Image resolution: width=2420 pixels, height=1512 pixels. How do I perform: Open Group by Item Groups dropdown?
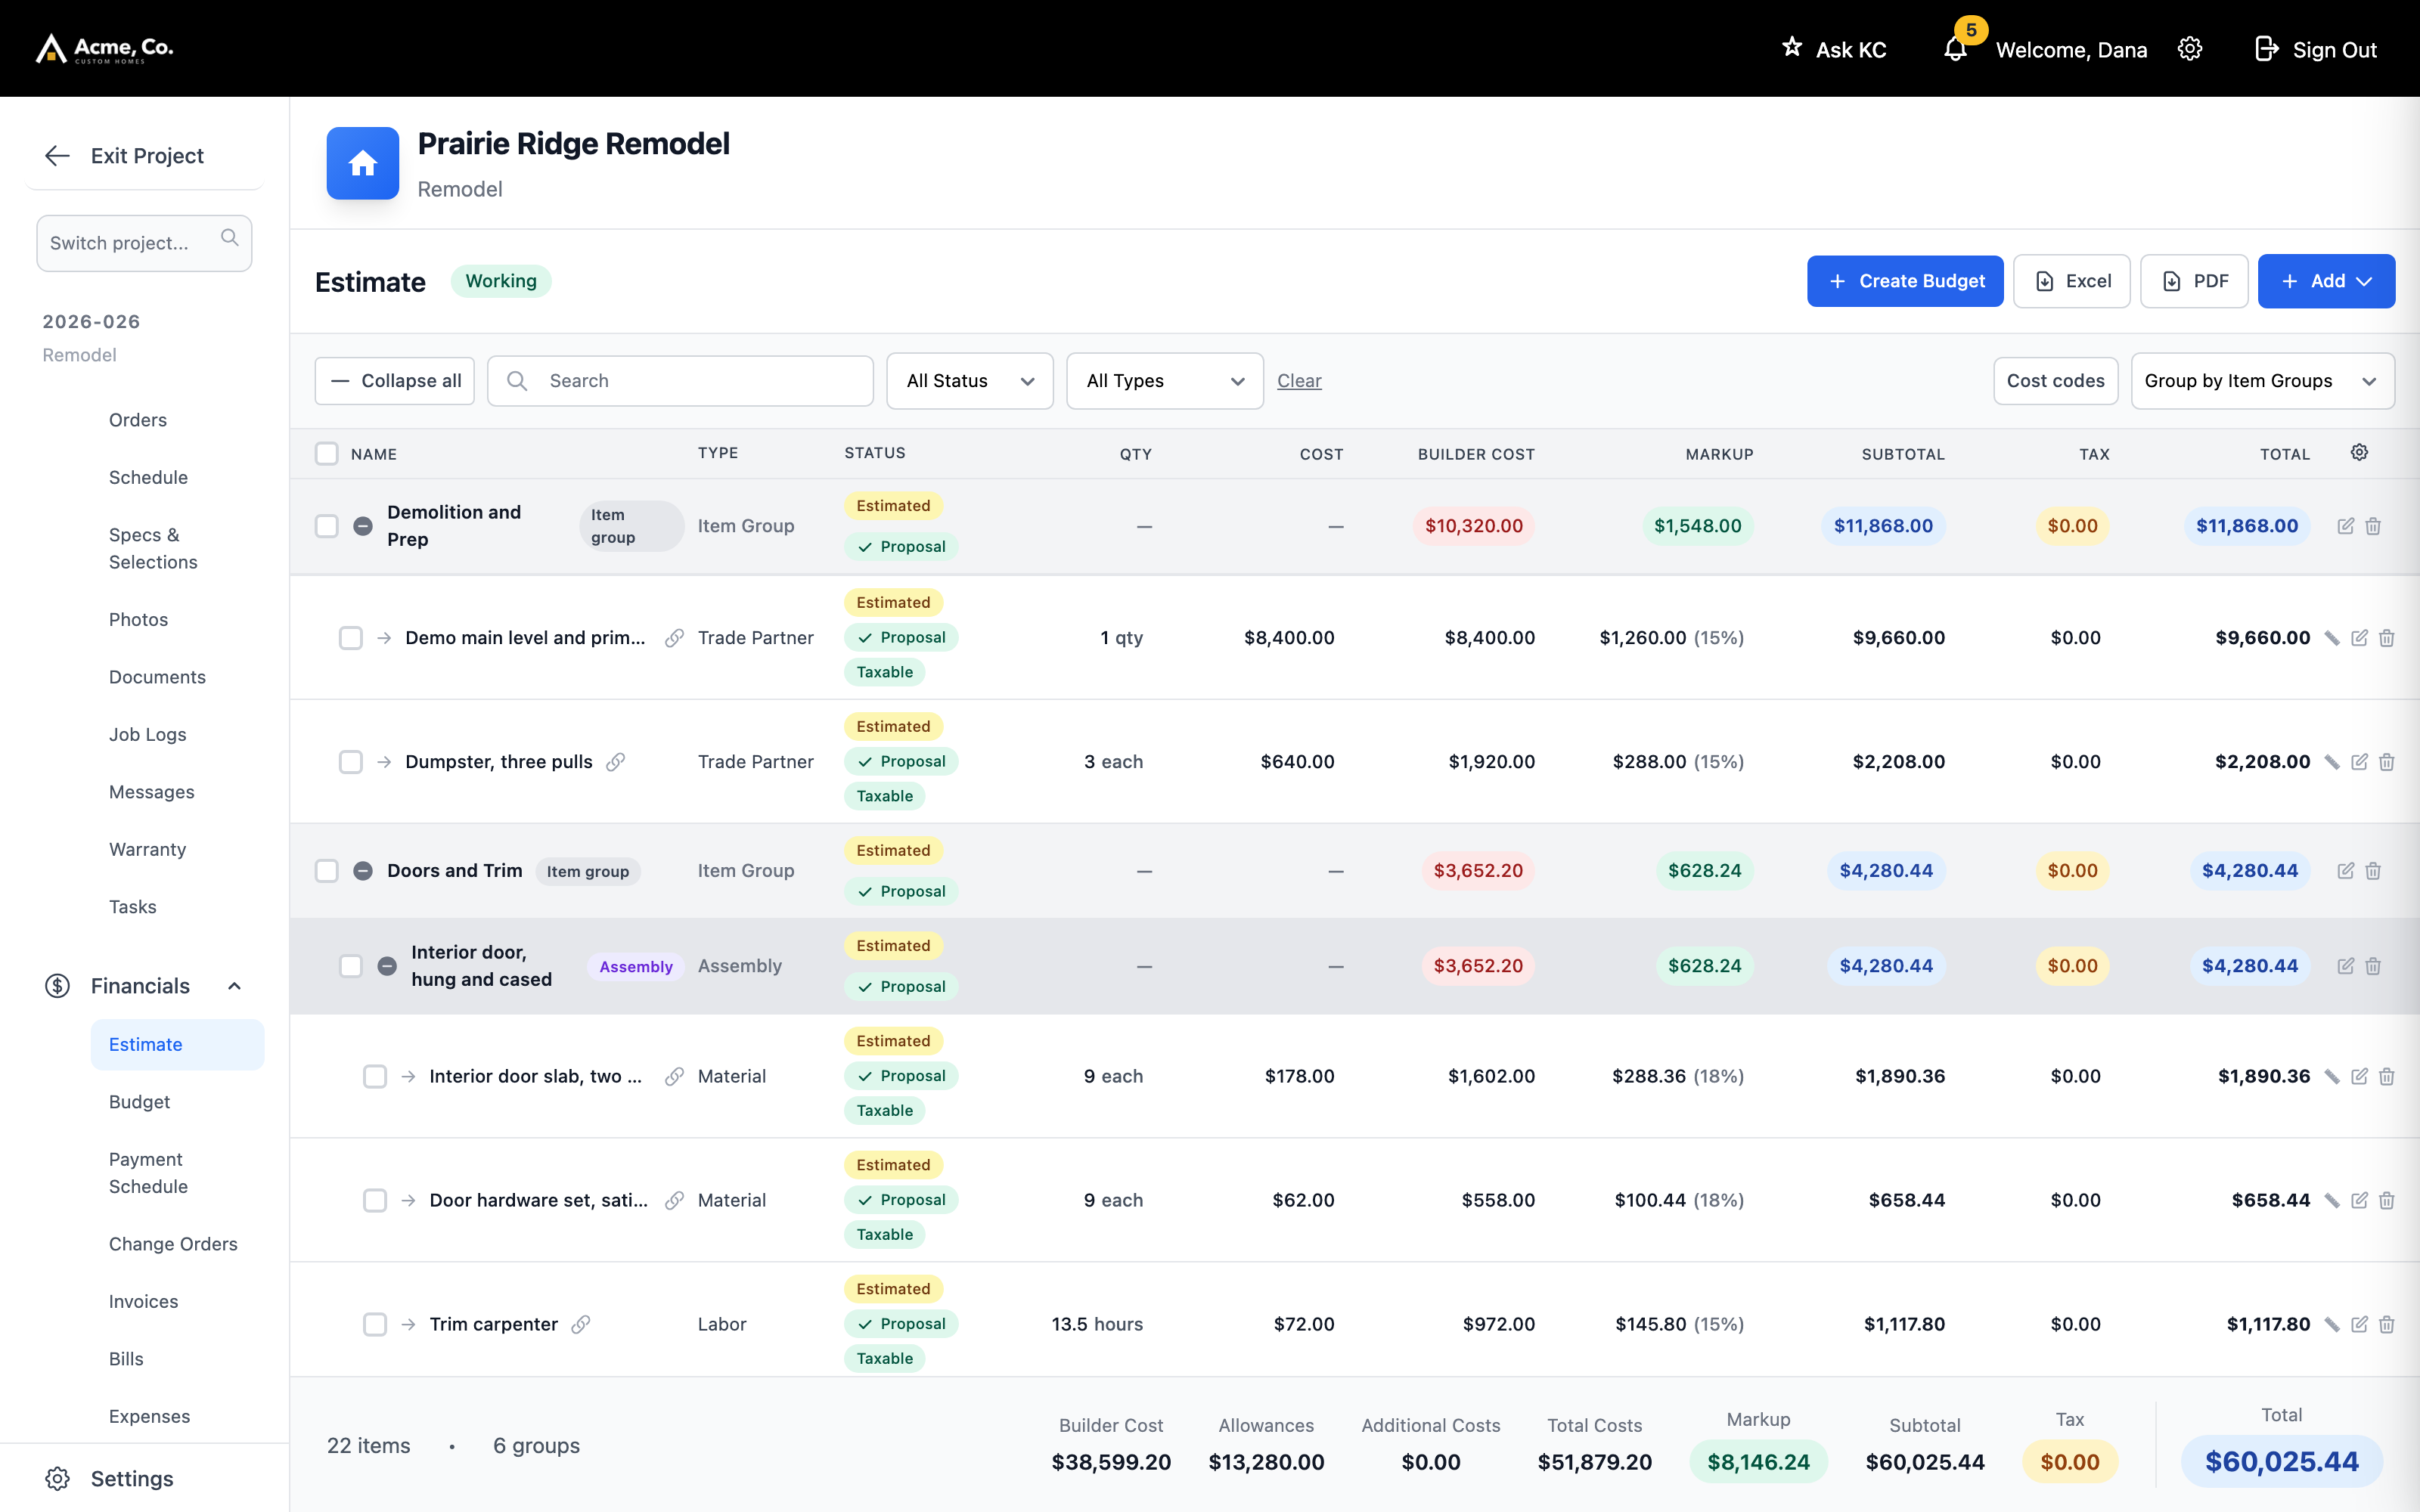coord(2262,381)
